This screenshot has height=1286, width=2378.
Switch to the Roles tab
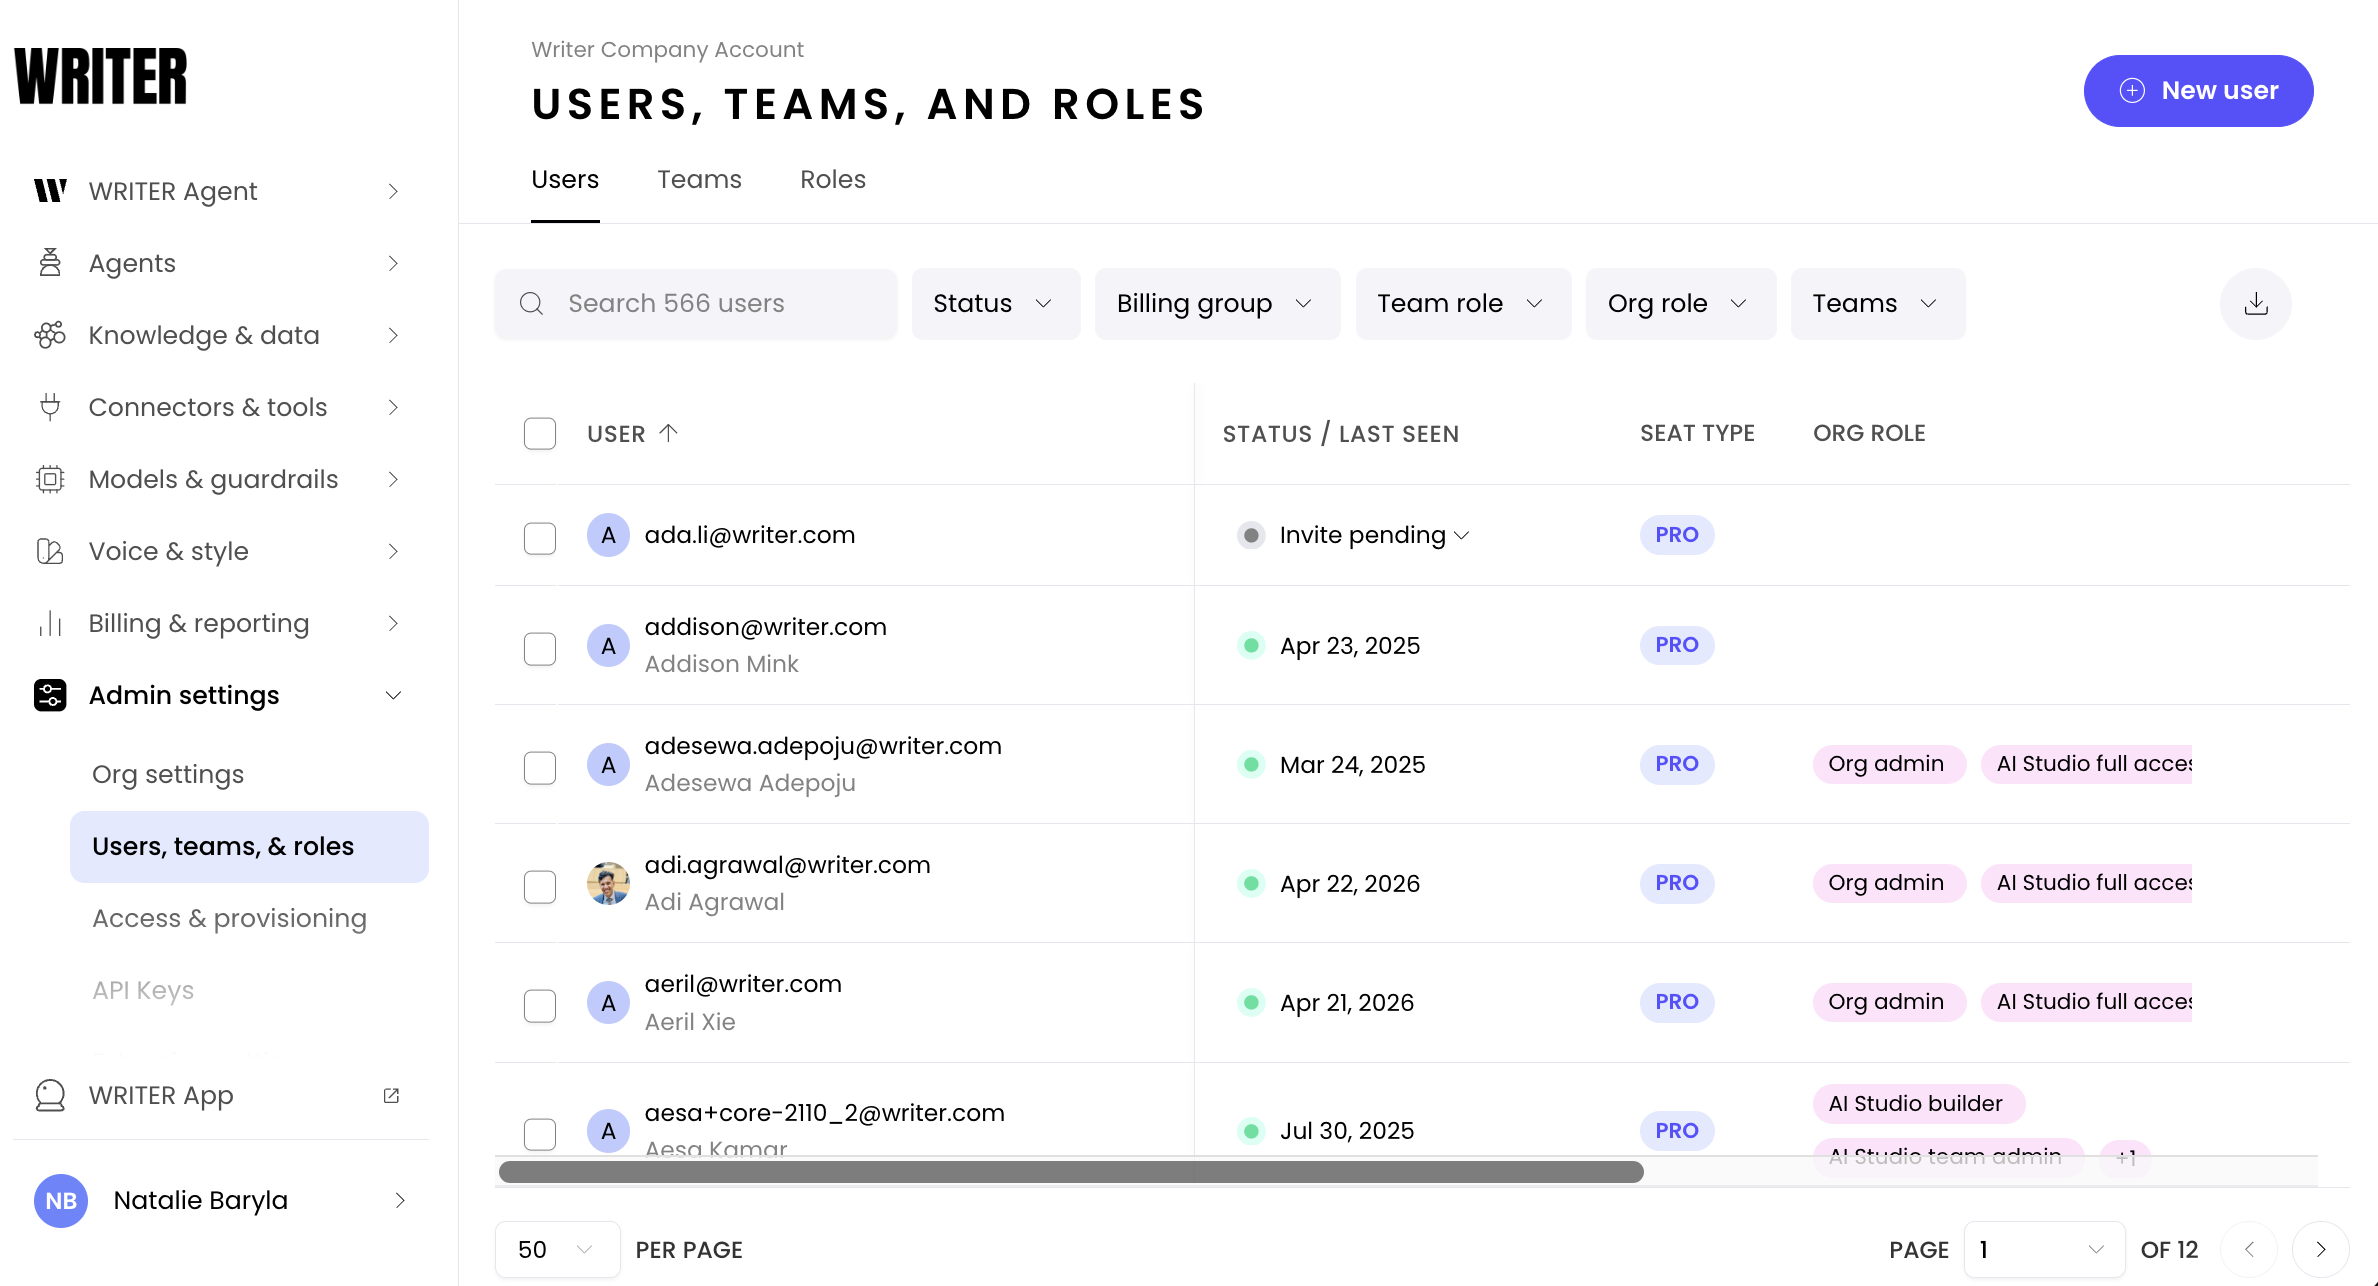832,180
